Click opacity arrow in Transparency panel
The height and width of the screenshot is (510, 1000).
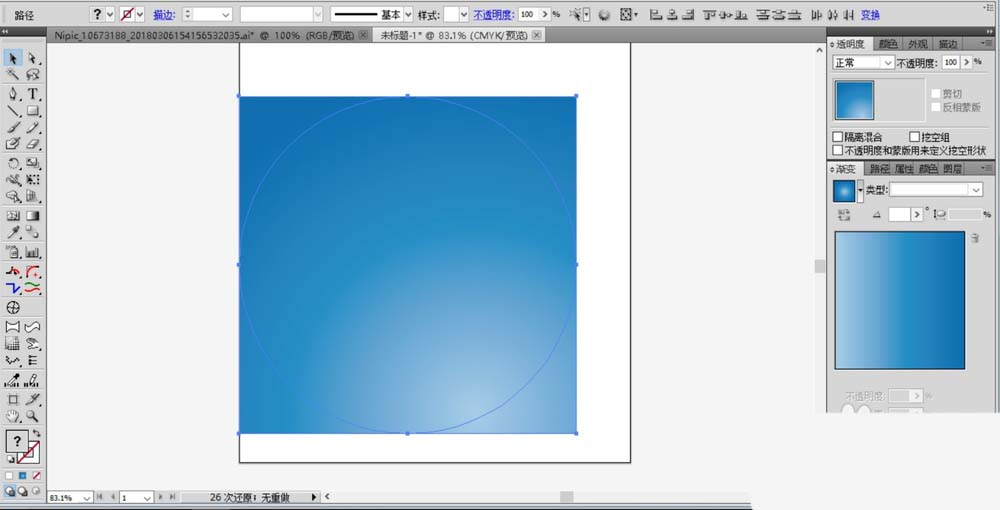coord(967,62)
